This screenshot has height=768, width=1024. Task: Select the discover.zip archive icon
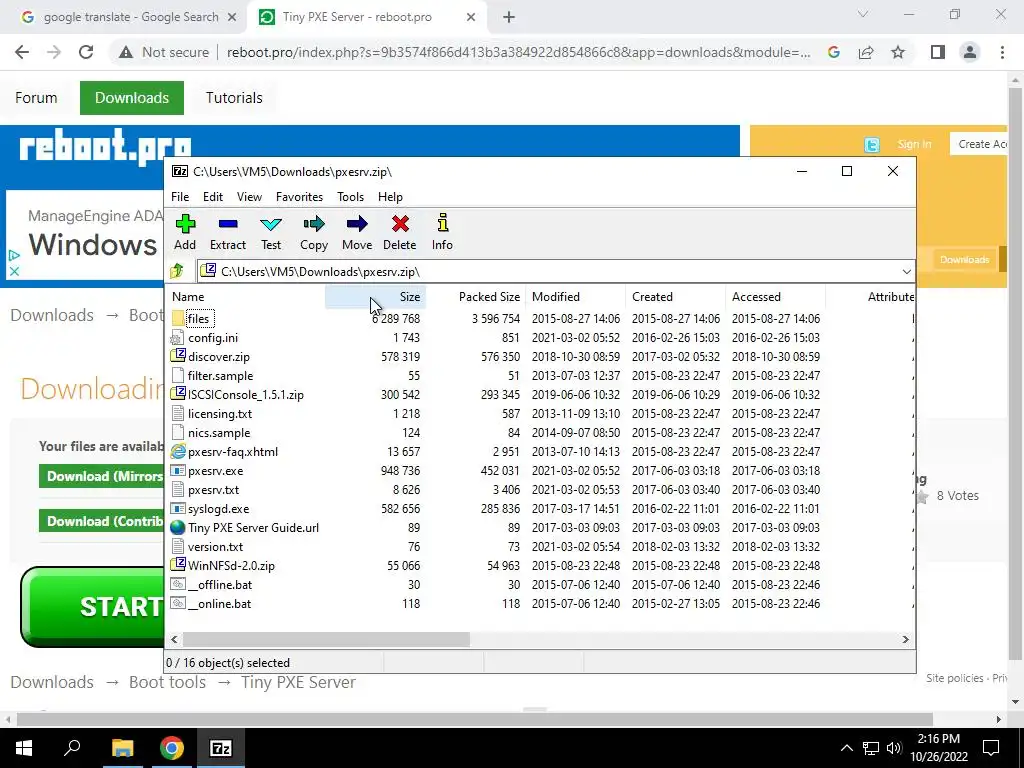[178, 357]
